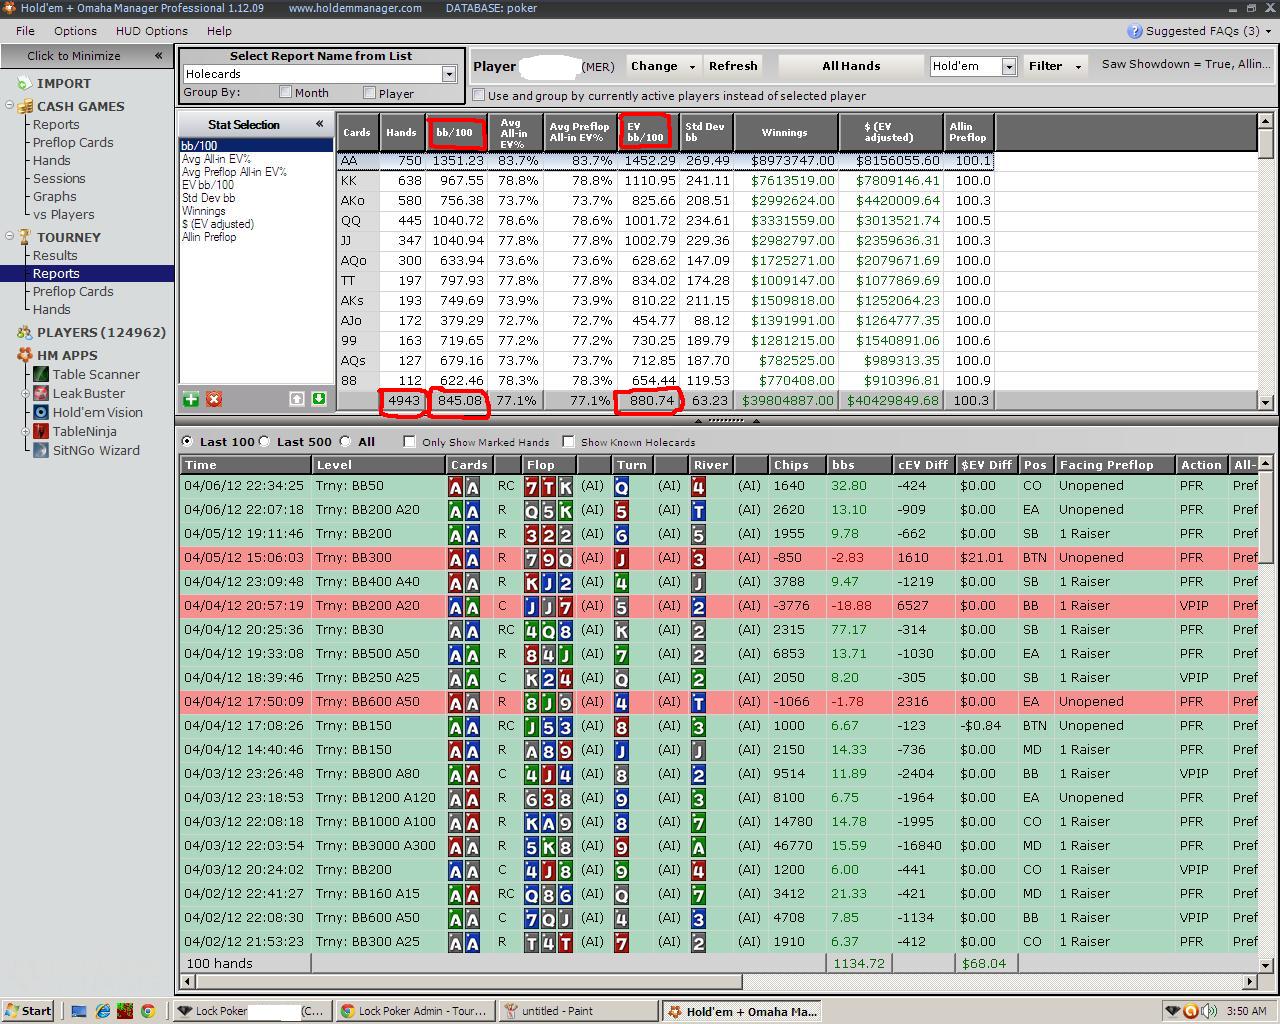The image size is (1280, 1024).
Task: Open Holecards report name dropdown
Action: click(x=449, y=74)
